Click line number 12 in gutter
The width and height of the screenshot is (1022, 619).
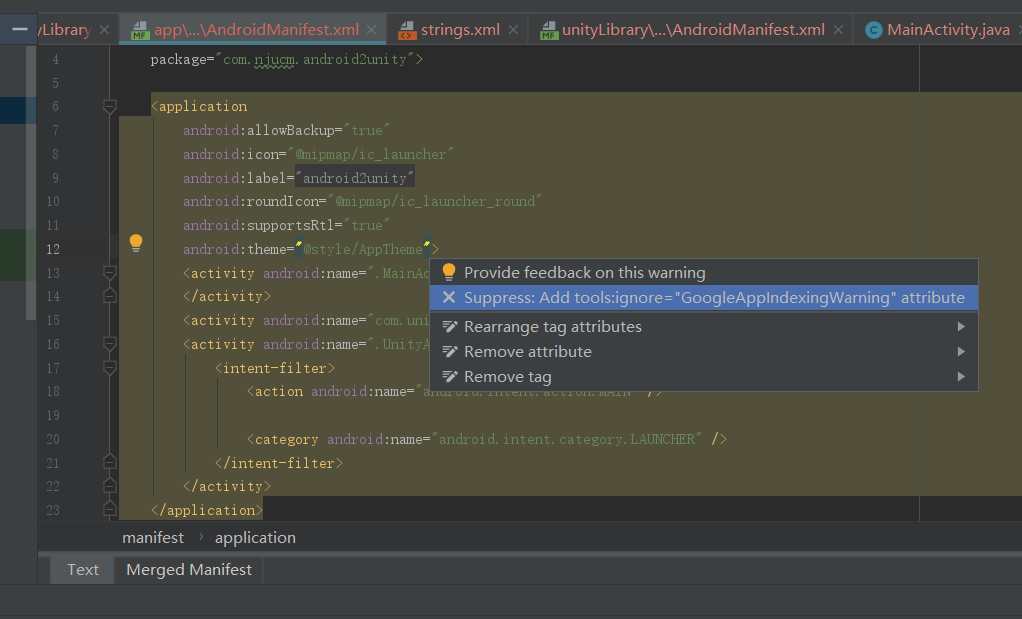53,249
